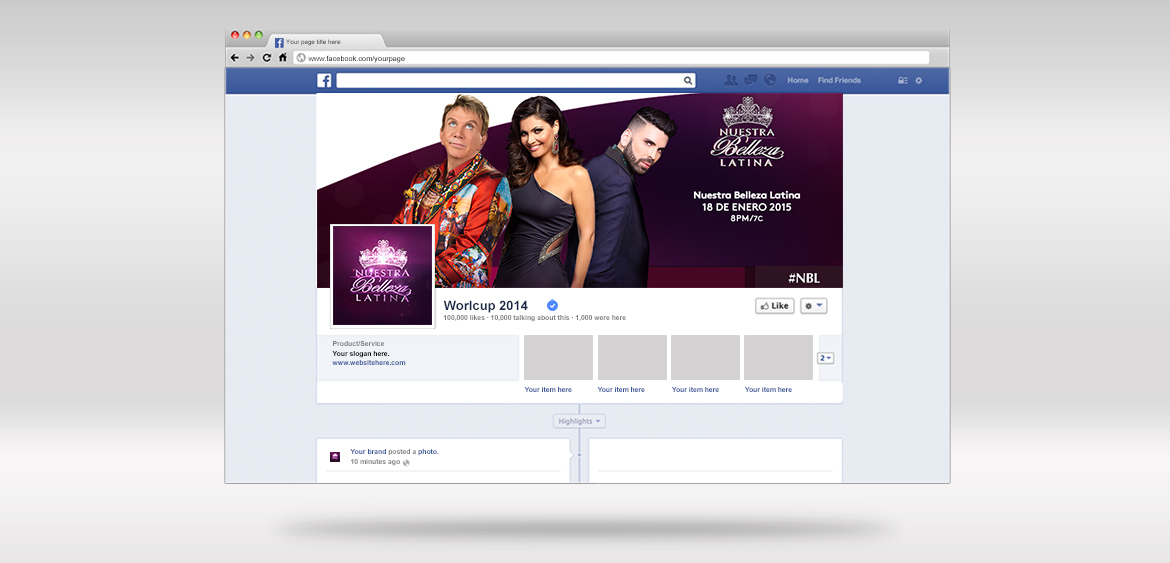This screenshot has width=1170, height=563.
Task: Click the Facebook search field
Action: click(x=516, y=81)
